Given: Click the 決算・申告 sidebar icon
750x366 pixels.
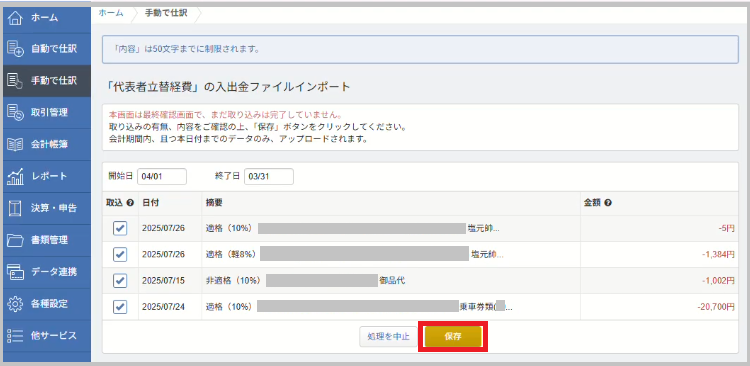Looking at the screenshot, I should pos(15,208).
